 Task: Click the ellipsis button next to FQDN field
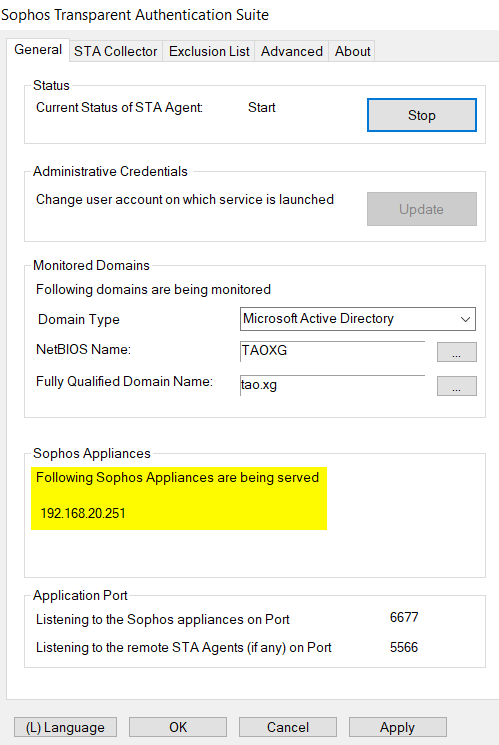(x=456, y=386)
